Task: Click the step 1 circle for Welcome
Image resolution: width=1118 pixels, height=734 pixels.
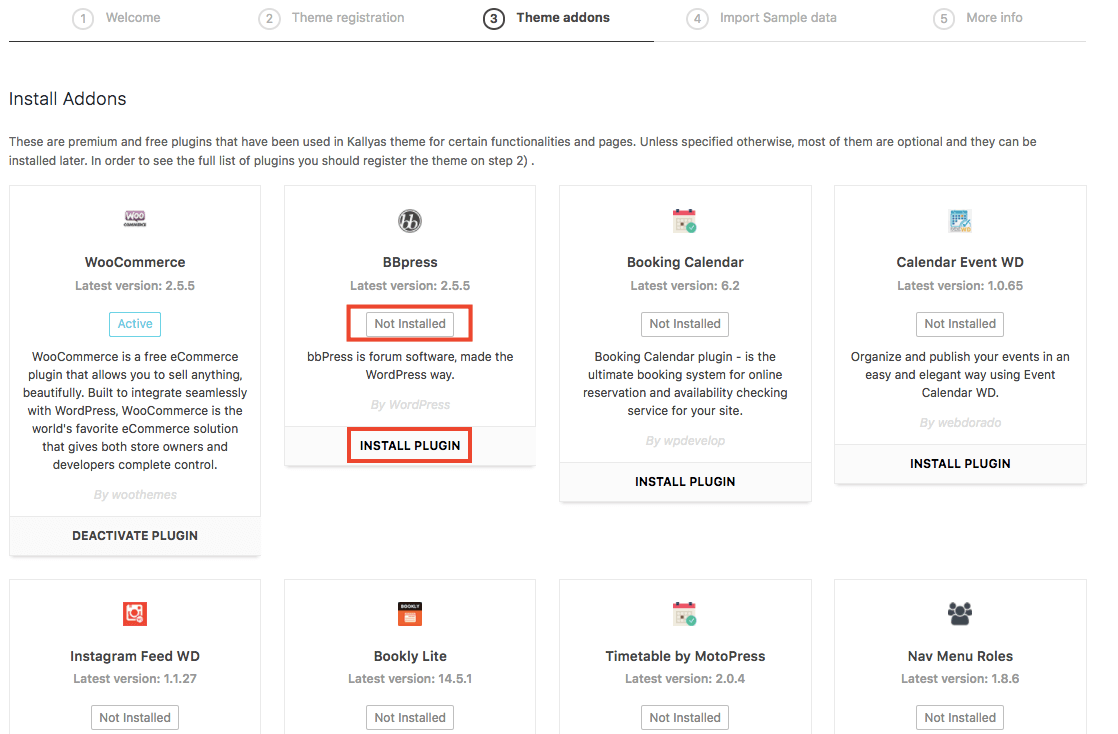Action: tap(83, 19)
